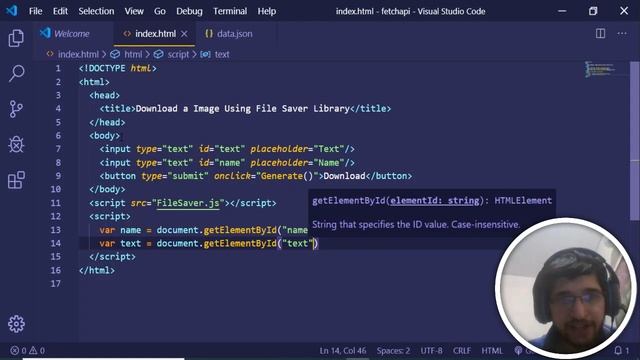
Task: Switch to the index.html tab
Action: (154, 34)
